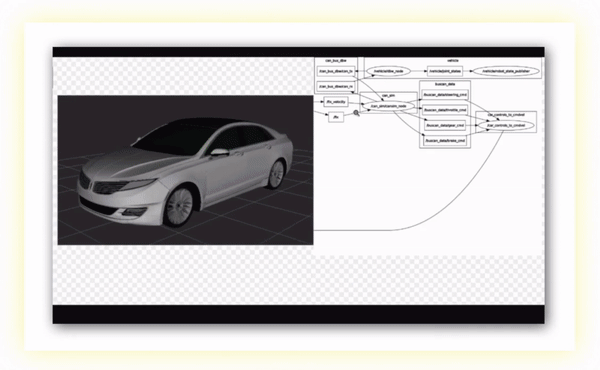Viewport: 600px width, 370px height.
Task: Click the /car_controls_to_cmdvel ellipse node
Action: click(x=506, y=126)
